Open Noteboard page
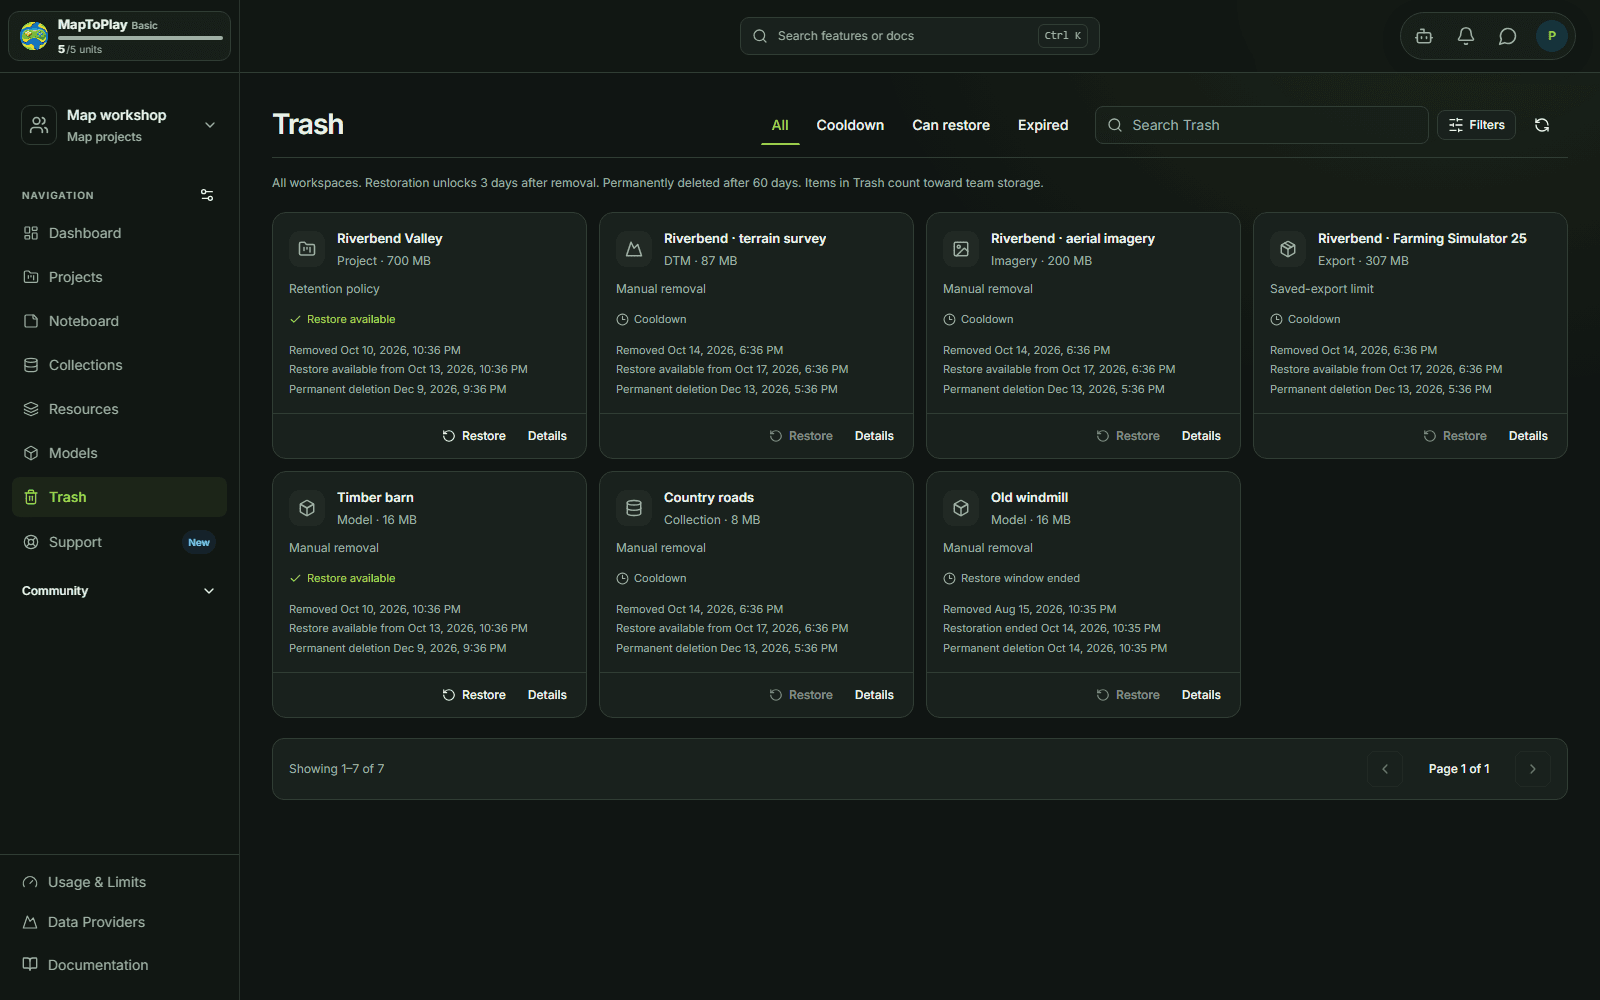The height and width of the screenshot is (1000, 1600). pyautogui.click(x=119, y=321)
